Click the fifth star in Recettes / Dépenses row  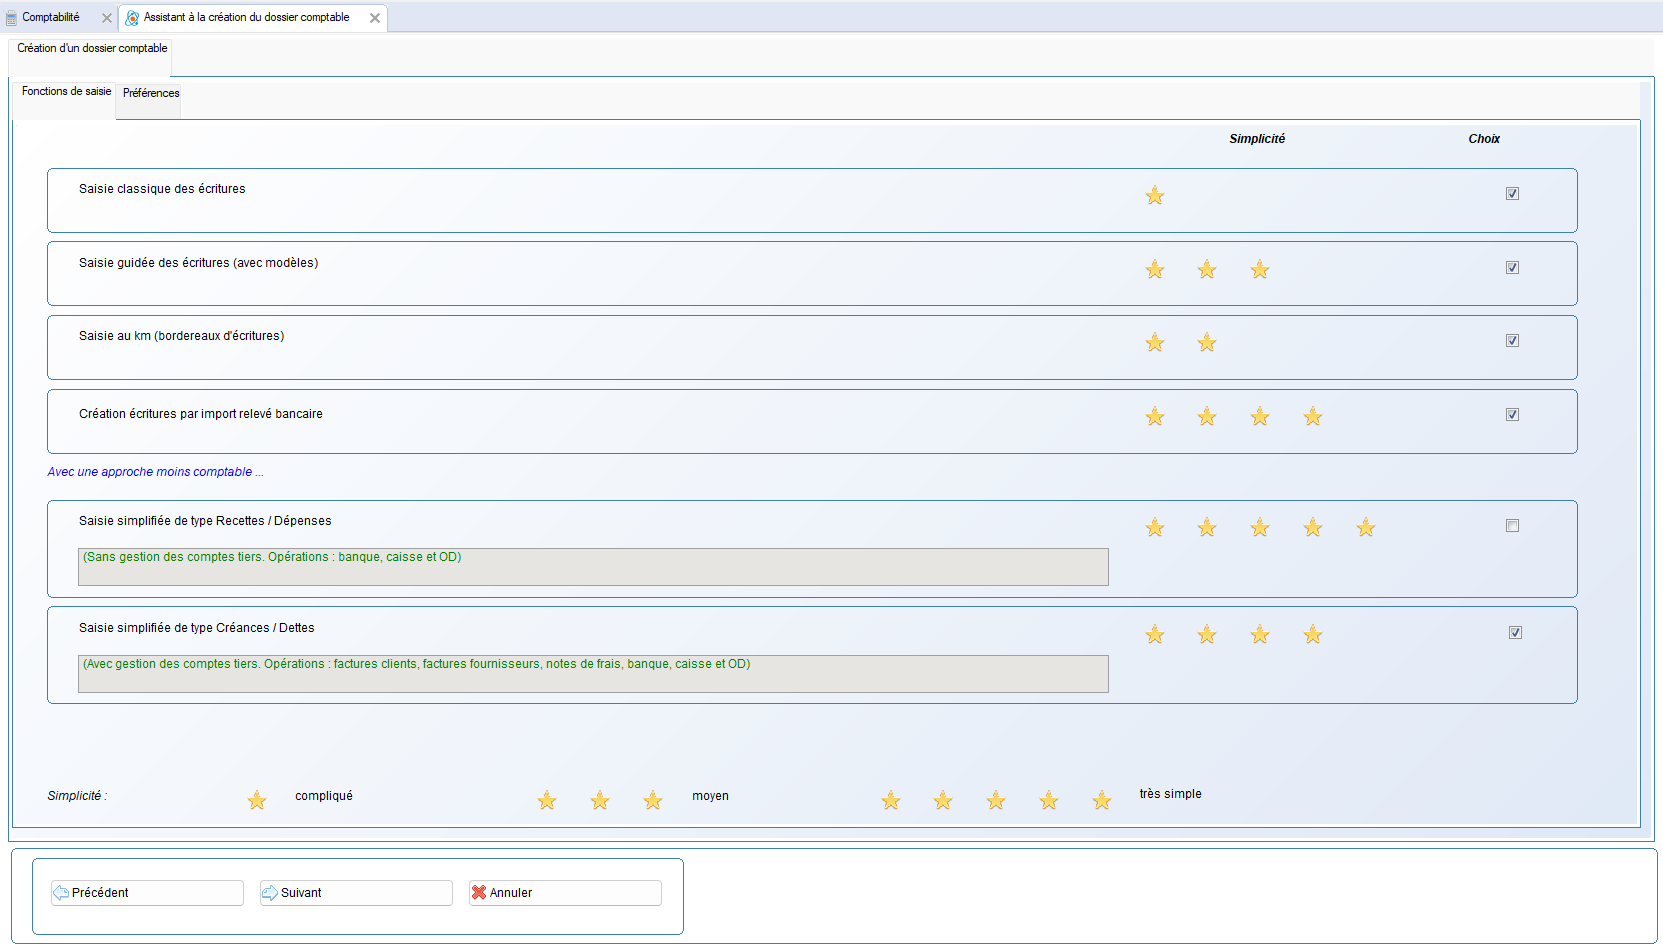(x=1366, y=527)
